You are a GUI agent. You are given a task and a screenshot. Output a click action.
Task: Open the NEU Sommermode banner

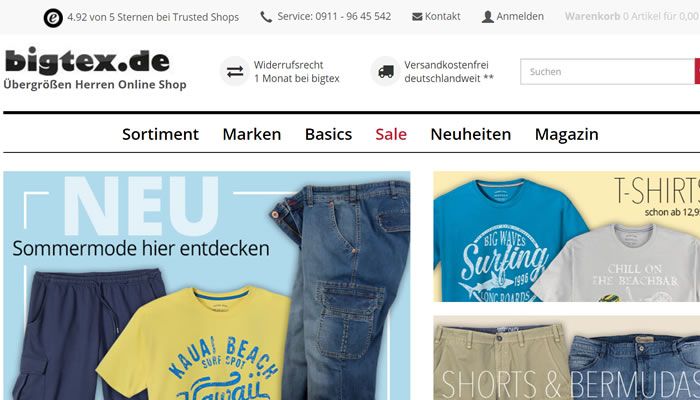(207, 286)
